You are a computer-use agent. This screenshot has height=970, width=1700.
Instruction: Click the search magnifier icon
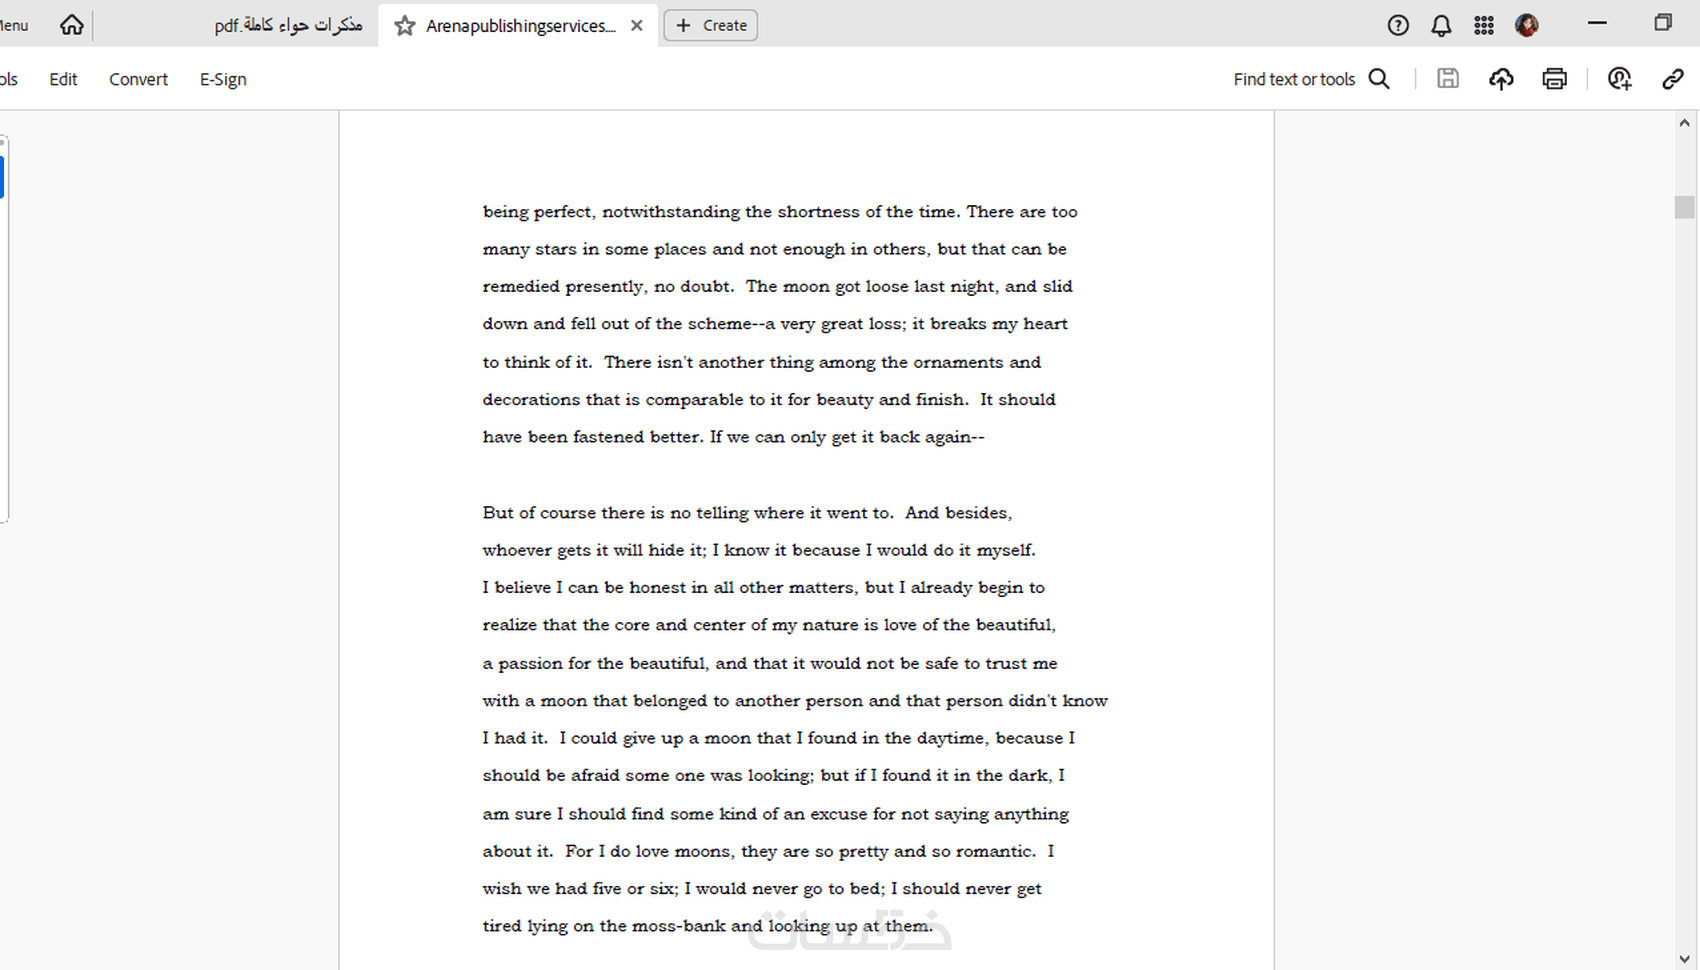(x=1379, y=79)
